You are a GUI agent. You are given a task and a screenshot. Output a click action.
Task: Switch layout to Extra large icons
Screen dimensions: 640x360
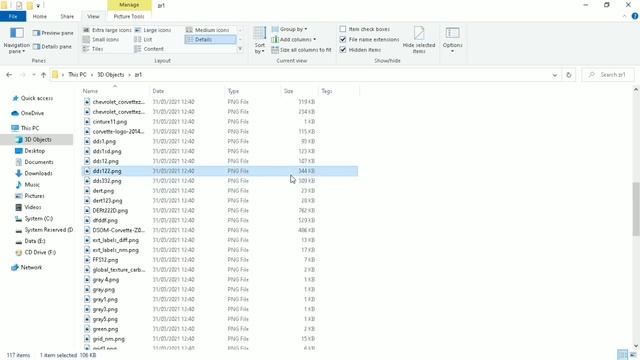coord(107,30)
